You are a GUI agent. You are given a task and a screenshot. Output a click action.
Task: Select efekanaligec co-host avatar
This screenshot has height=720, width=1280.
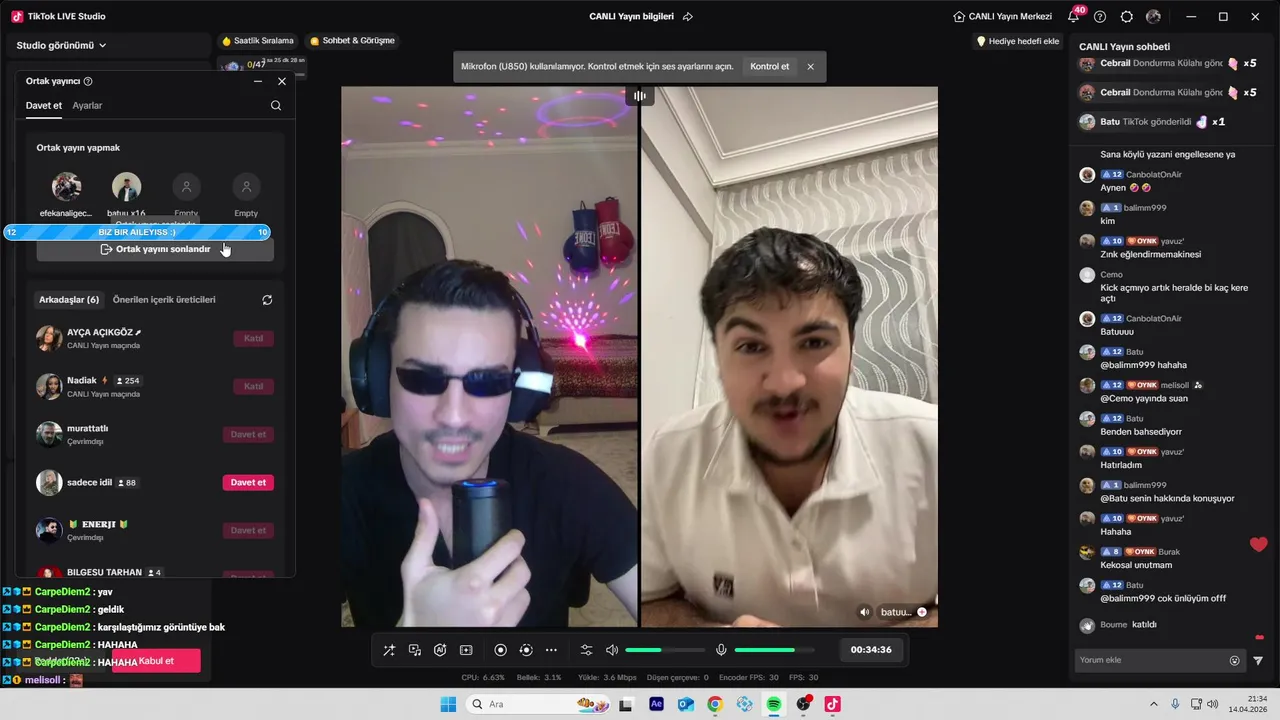[67, 186]
